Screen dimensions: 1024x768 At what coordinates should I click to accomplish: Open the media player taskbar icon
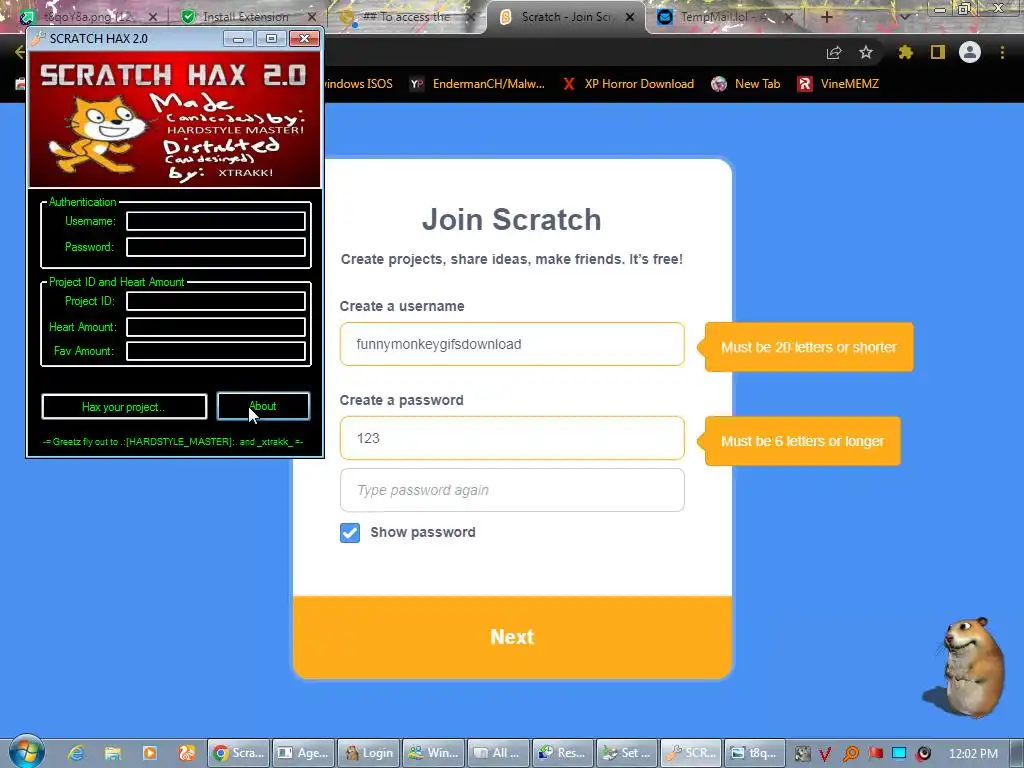pyautogui.click(x=150, y=753)
